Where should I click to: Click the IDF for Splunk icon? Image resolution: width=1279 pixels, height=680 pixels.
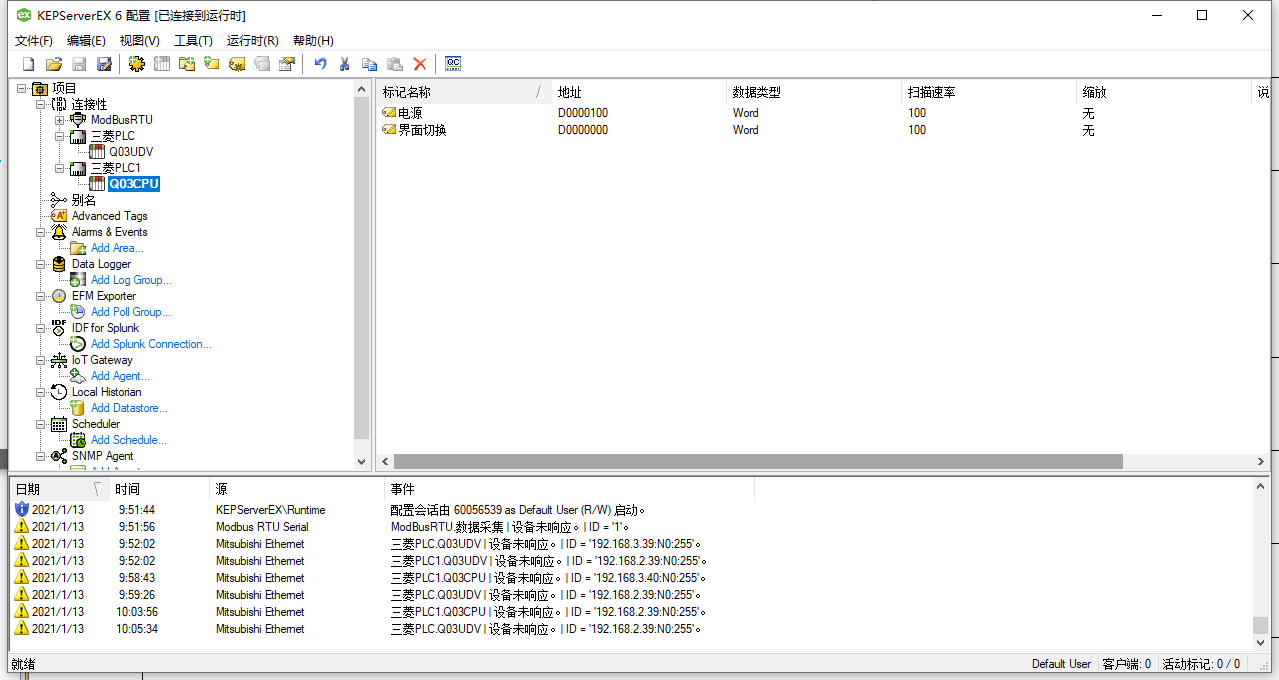[59, 328]
